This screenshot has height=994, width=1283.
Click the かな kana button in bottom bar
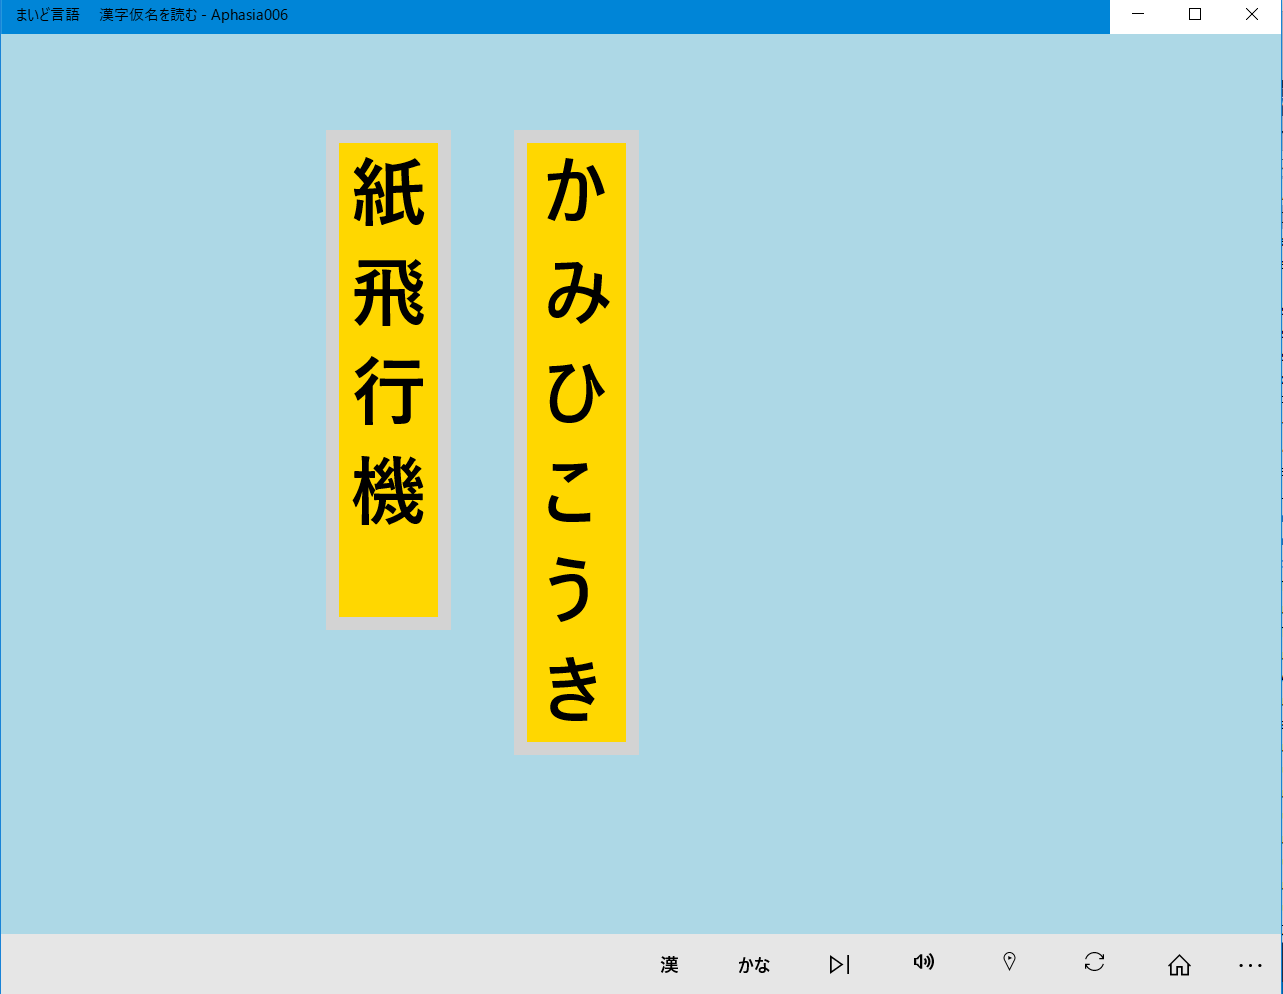[754, 964]
